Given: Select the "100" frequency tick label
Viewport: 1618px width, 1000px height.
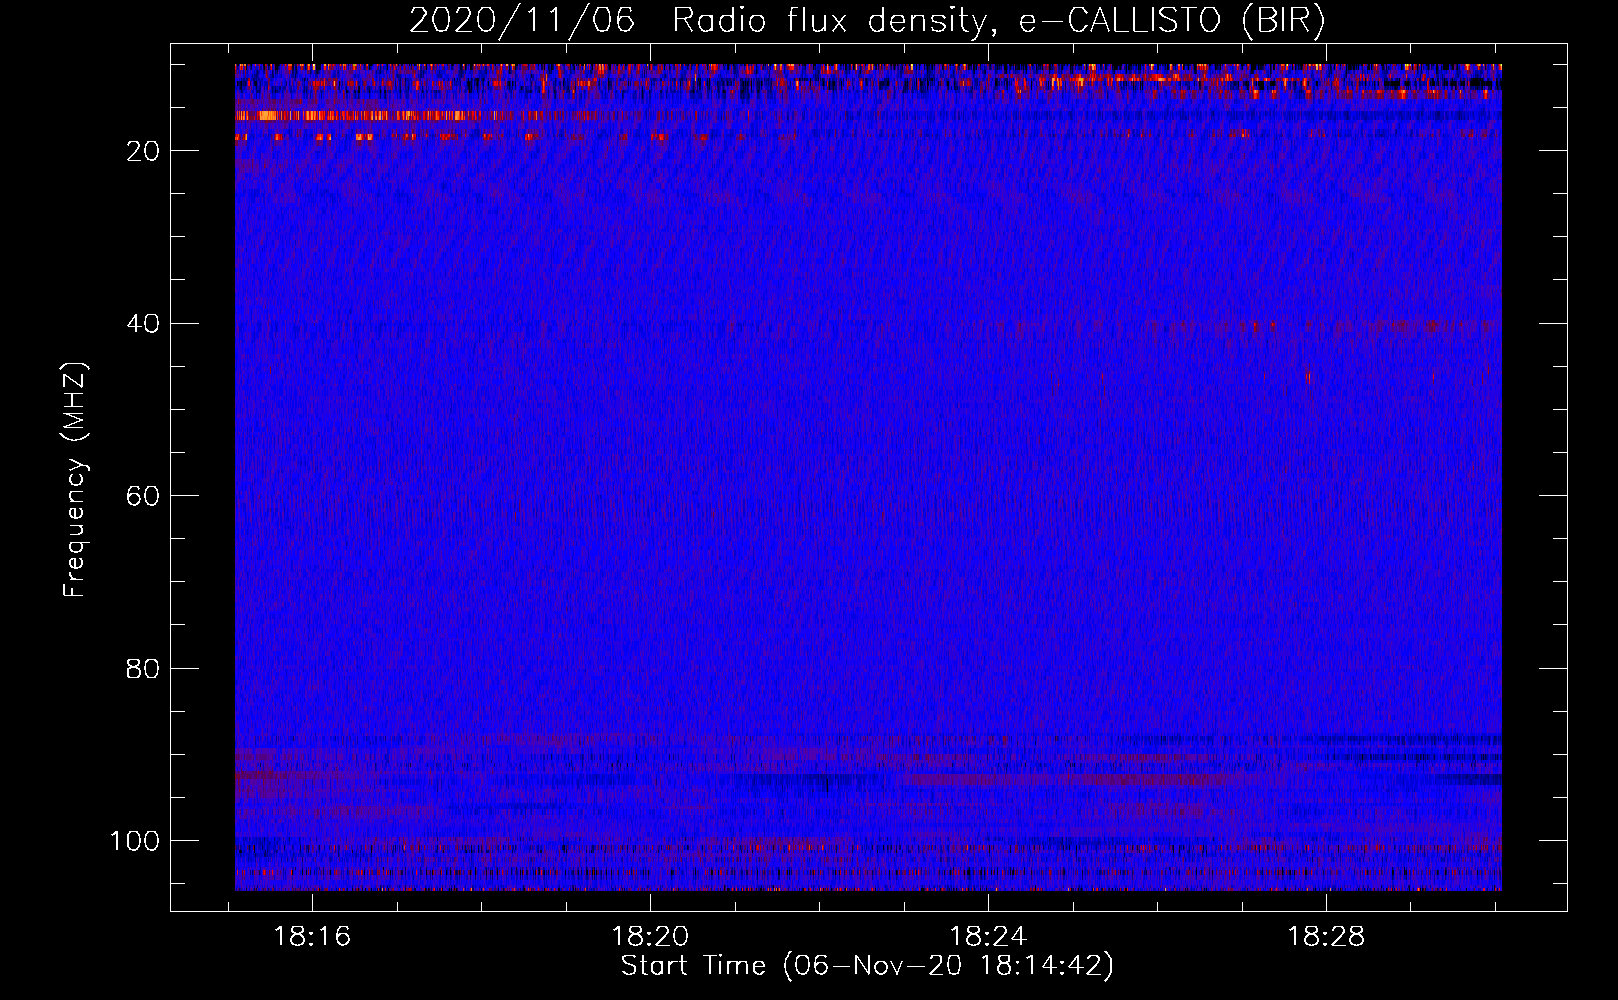Looking at the screenshot, I should (x=135, y=841).
